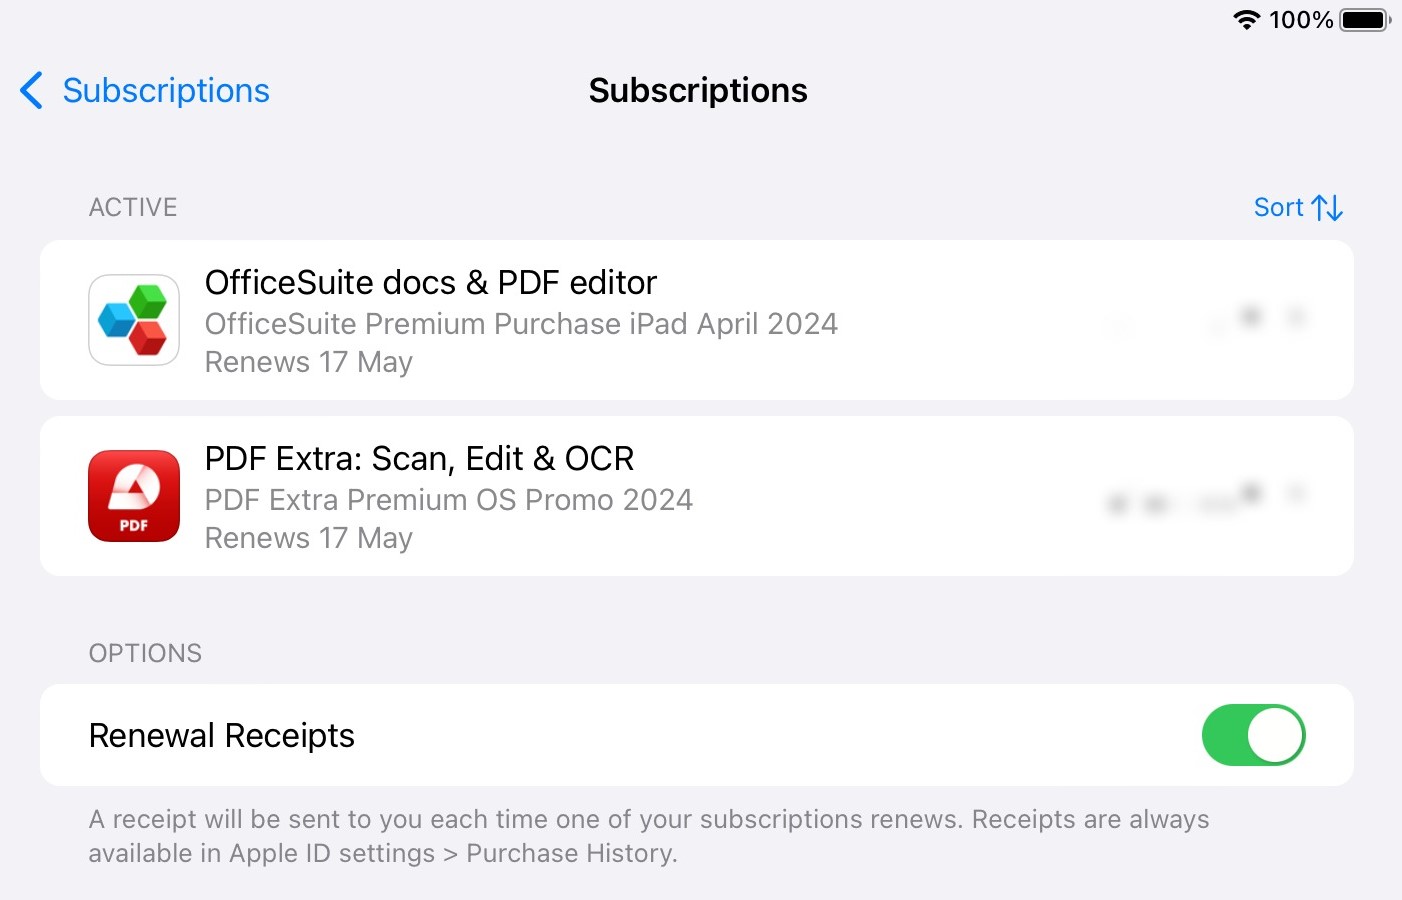The height and width of the screenshot is (900, 1402).
Task: Expand the PDF Extra subscription row chevron
Action: tap(1296, 494)
